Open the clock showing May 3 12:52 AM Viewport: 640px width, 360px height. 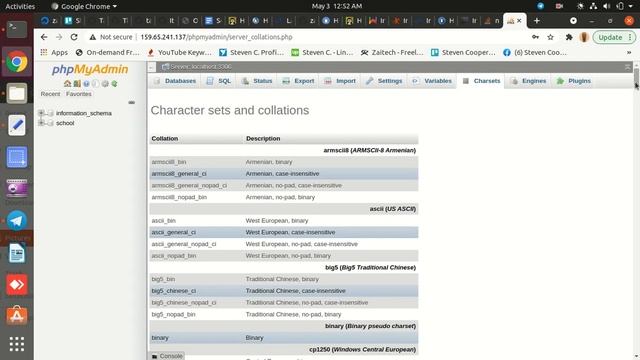(x=337, y=6)
